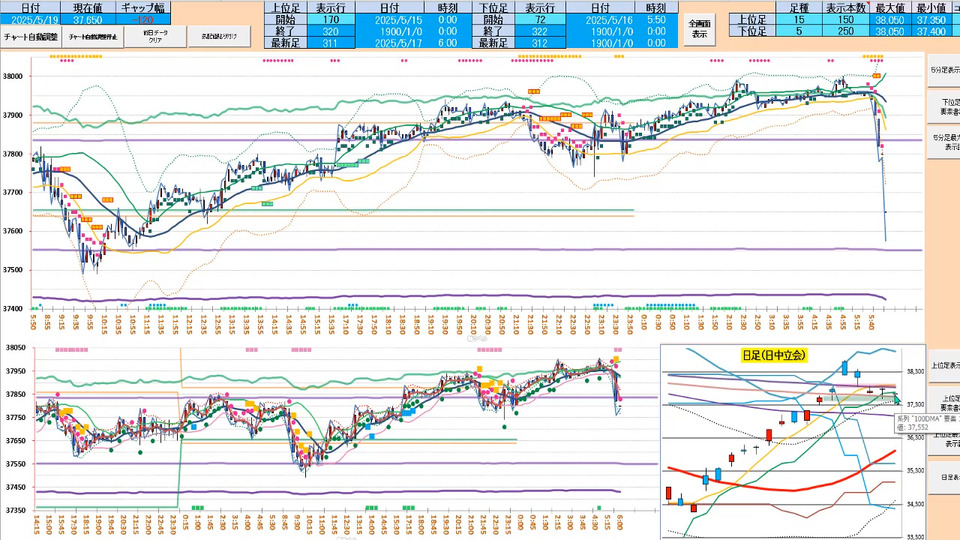Screen dimensions: 960x540
Task: Select the 日付 cell showing 2025/5/19
Action: click(30, 20)
